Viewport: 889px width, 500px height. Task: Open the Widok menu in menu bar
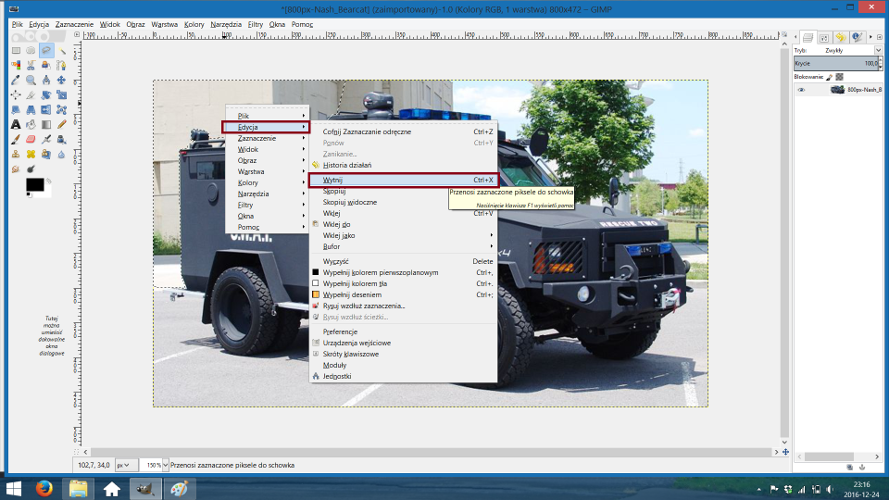(x=109, y=24)
